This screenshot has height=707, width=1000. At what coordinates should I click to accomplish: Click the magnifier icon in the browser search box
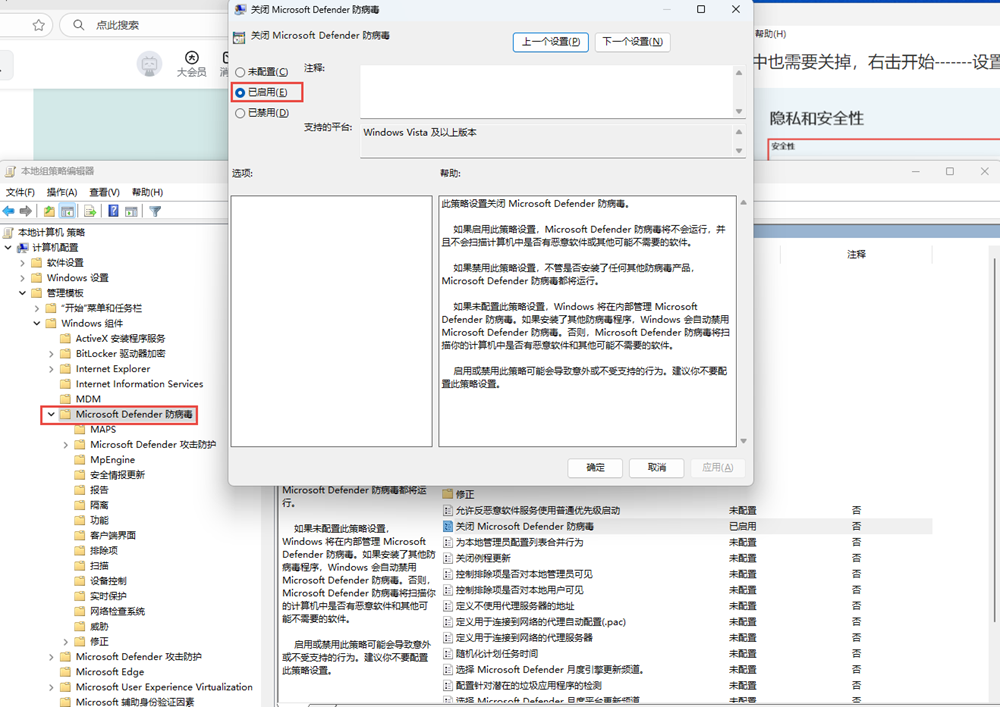click(78, 25)
